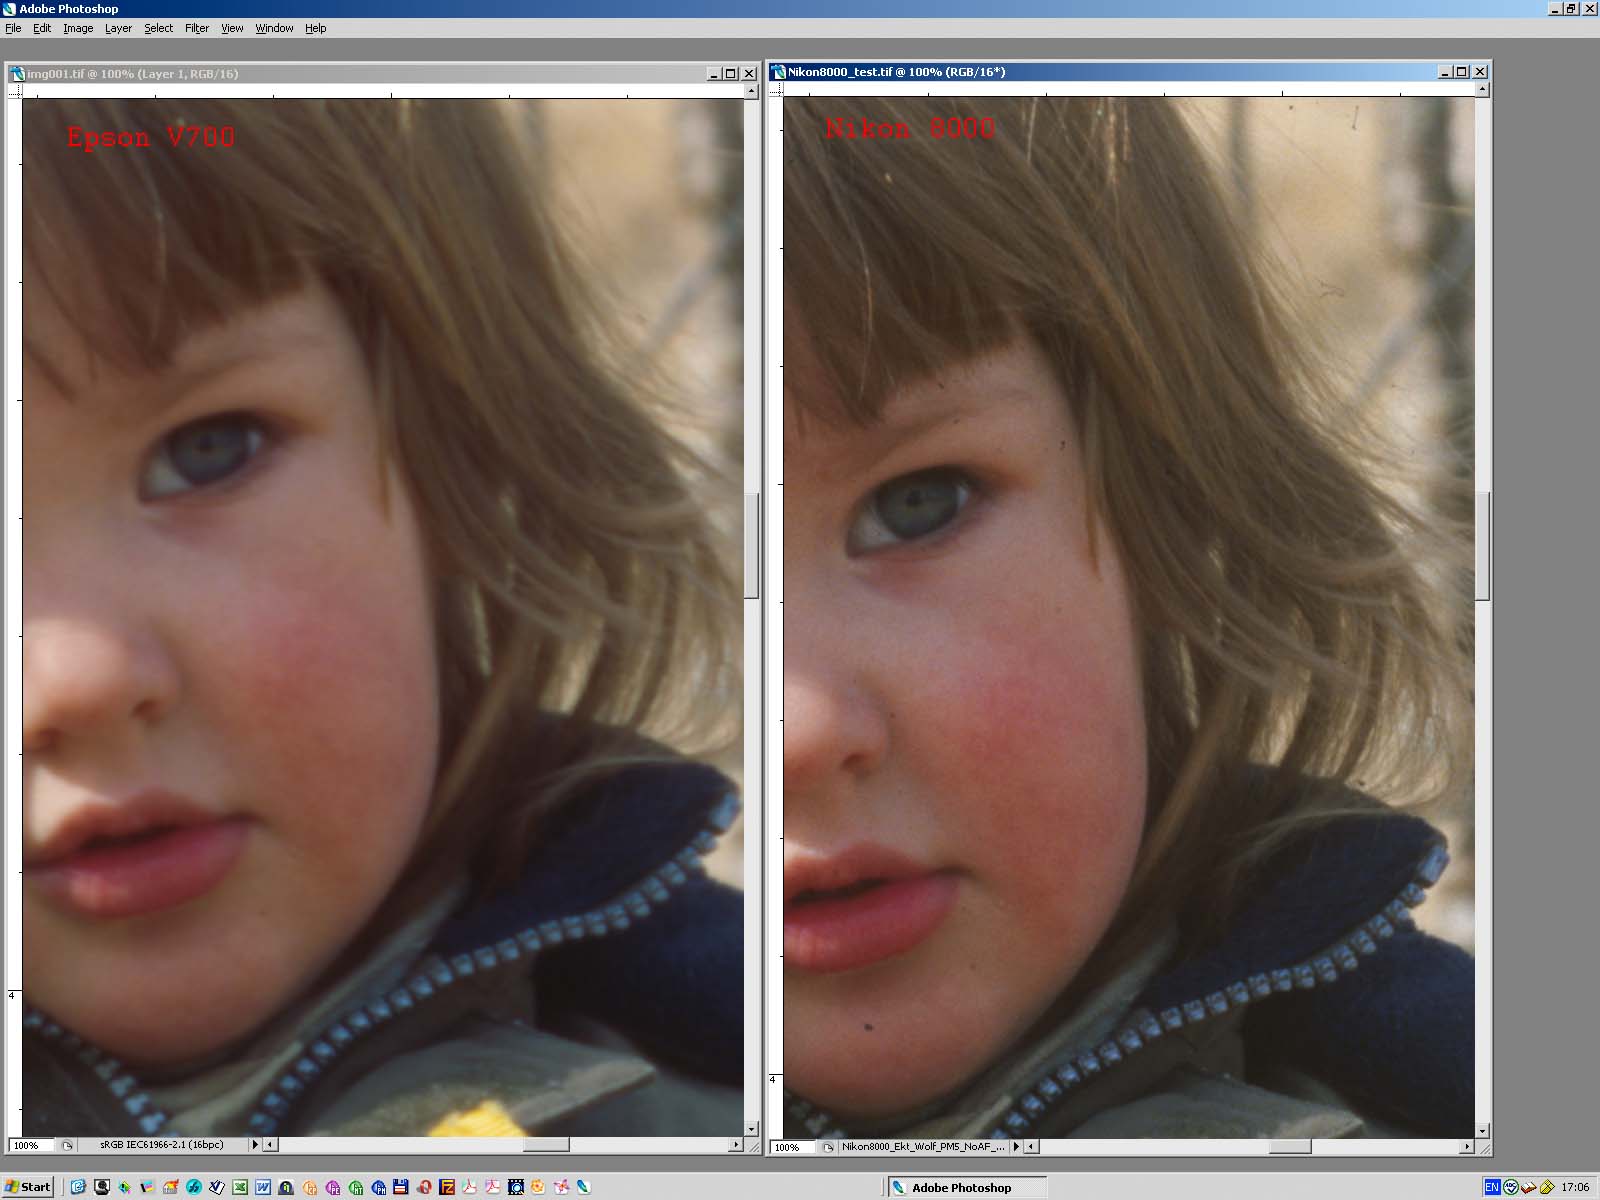
Task: Open the Image menu
Action: [78, 28]
